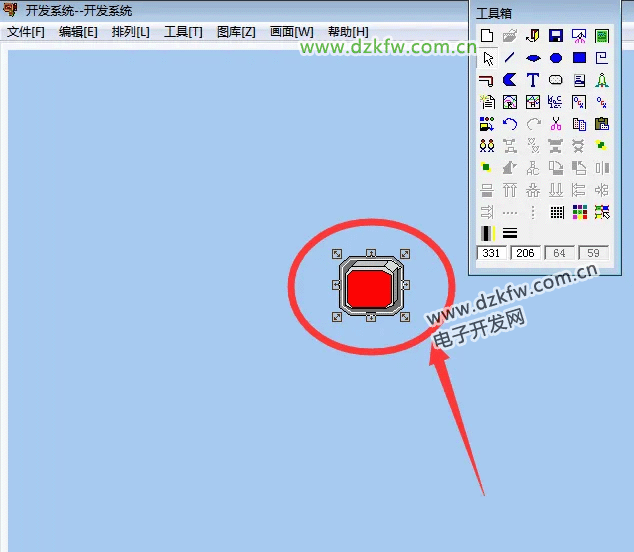Viewport: 634px width, 552px height.
Task: Open the 图库[Z] menu
Action: pyautogui.click(x=236, y=32)
